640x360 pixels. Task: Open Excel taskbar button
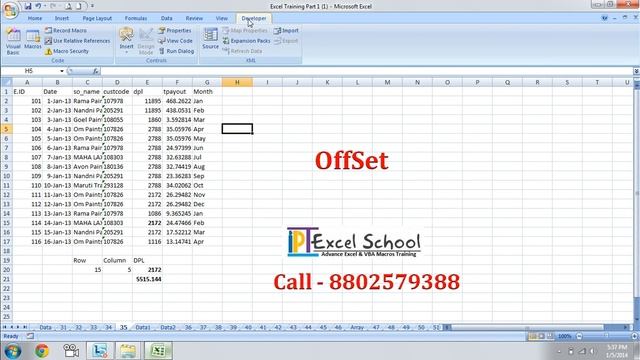[x=158, y=351]
